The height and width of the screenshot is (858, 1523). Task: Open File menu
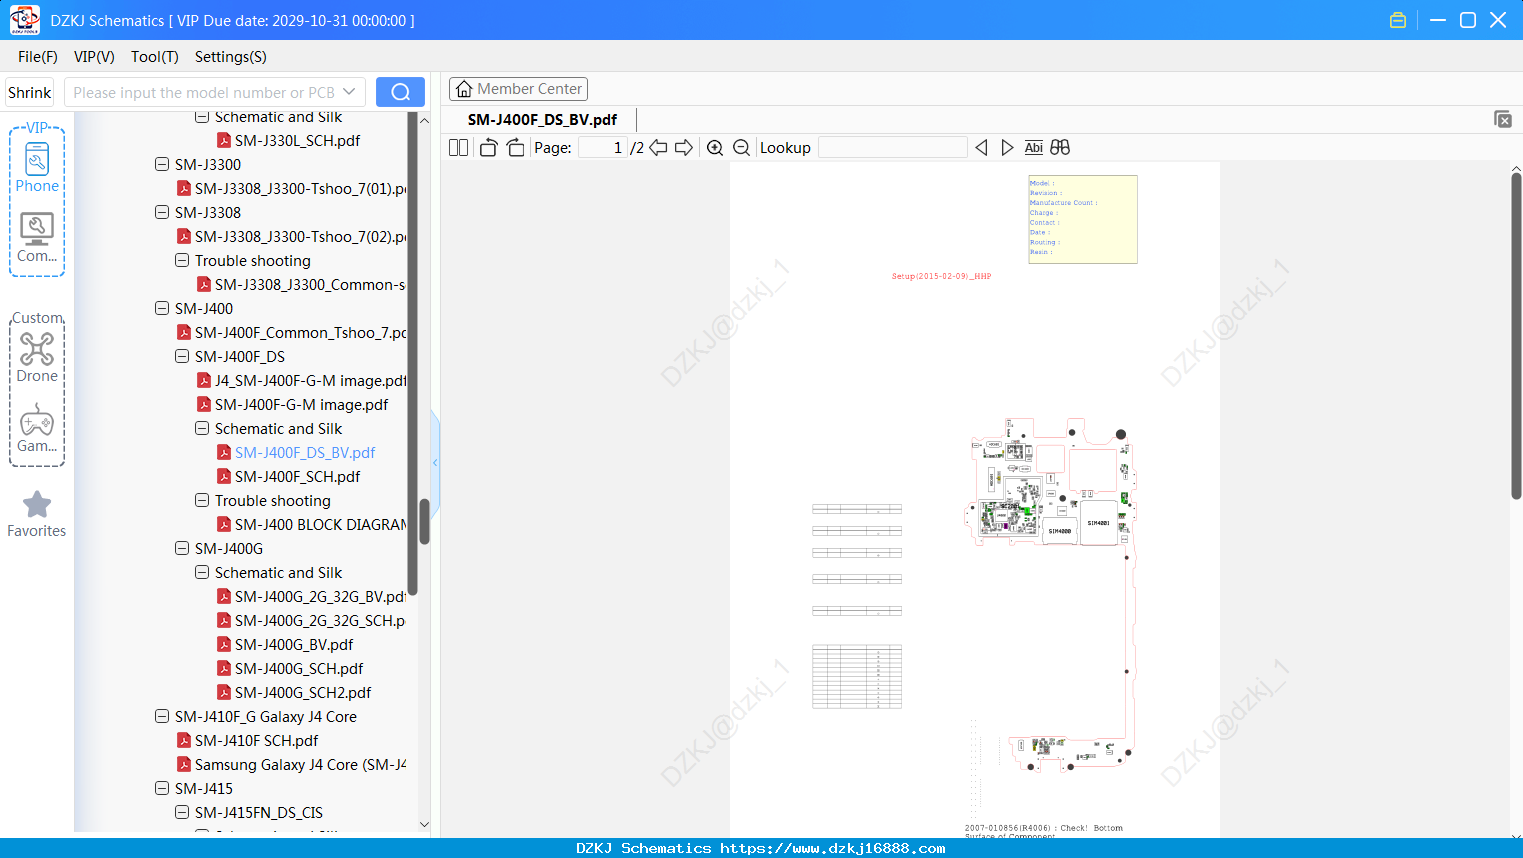coord(38,57)
